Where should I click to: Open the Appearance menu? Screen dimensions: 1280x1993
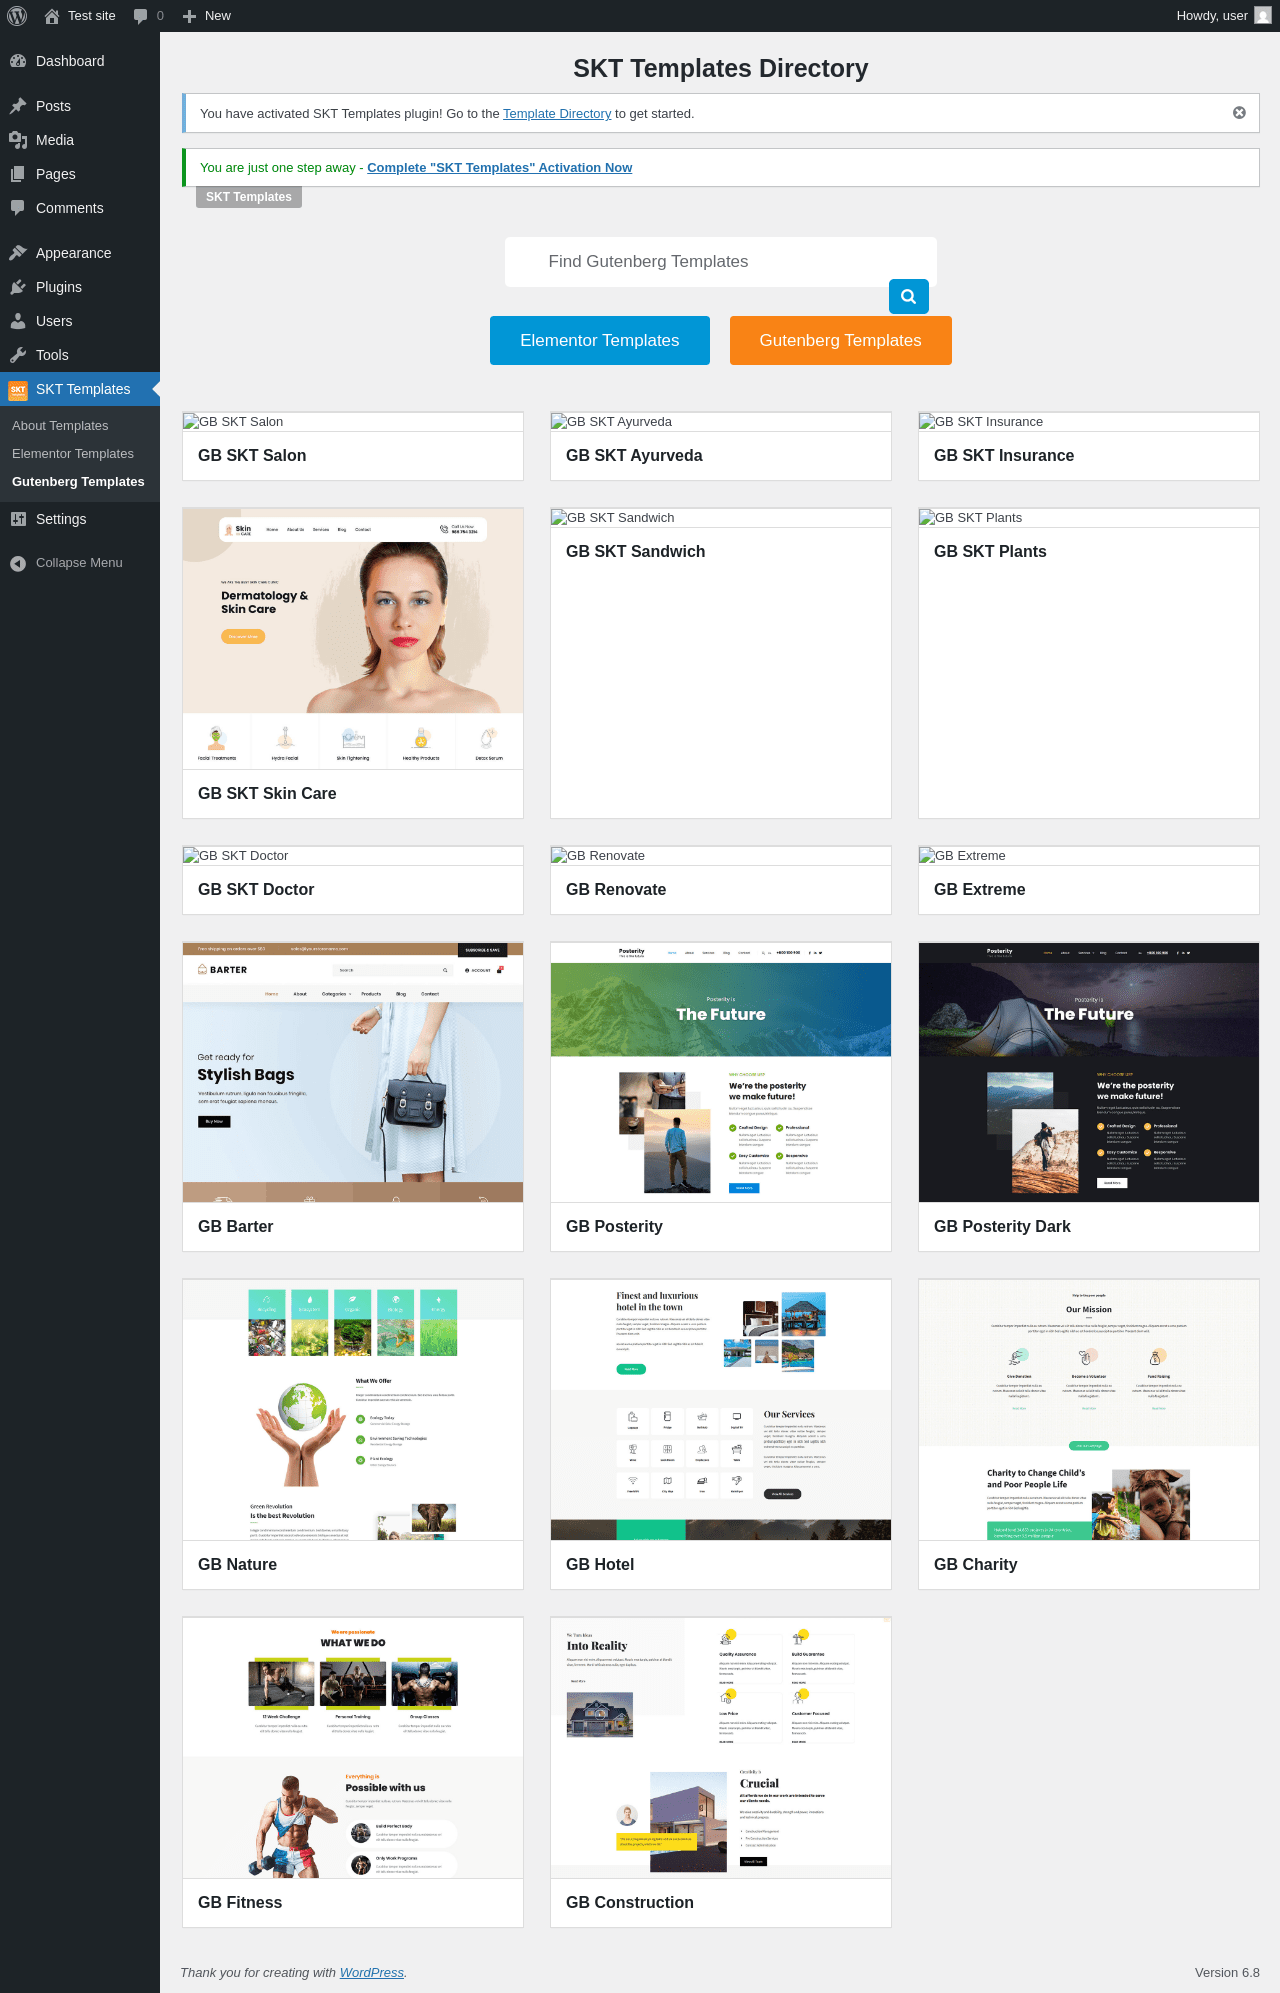[80, 253]
